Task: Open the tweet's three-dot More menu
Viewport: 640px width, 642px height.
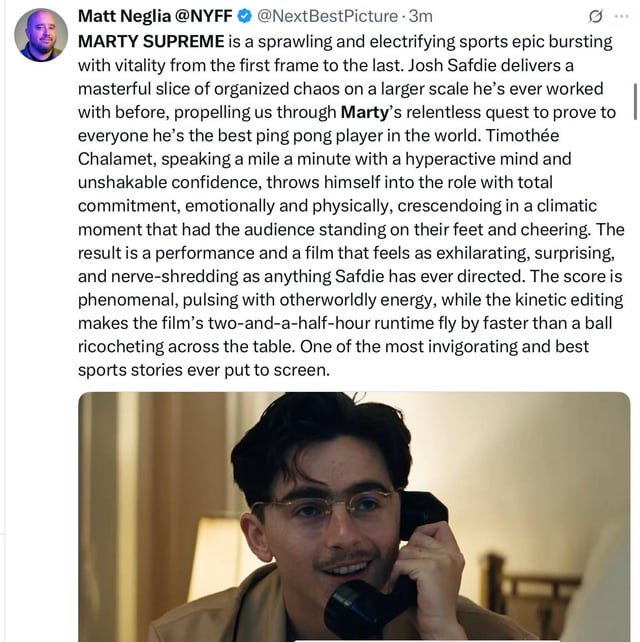Action: pos(625,16)
